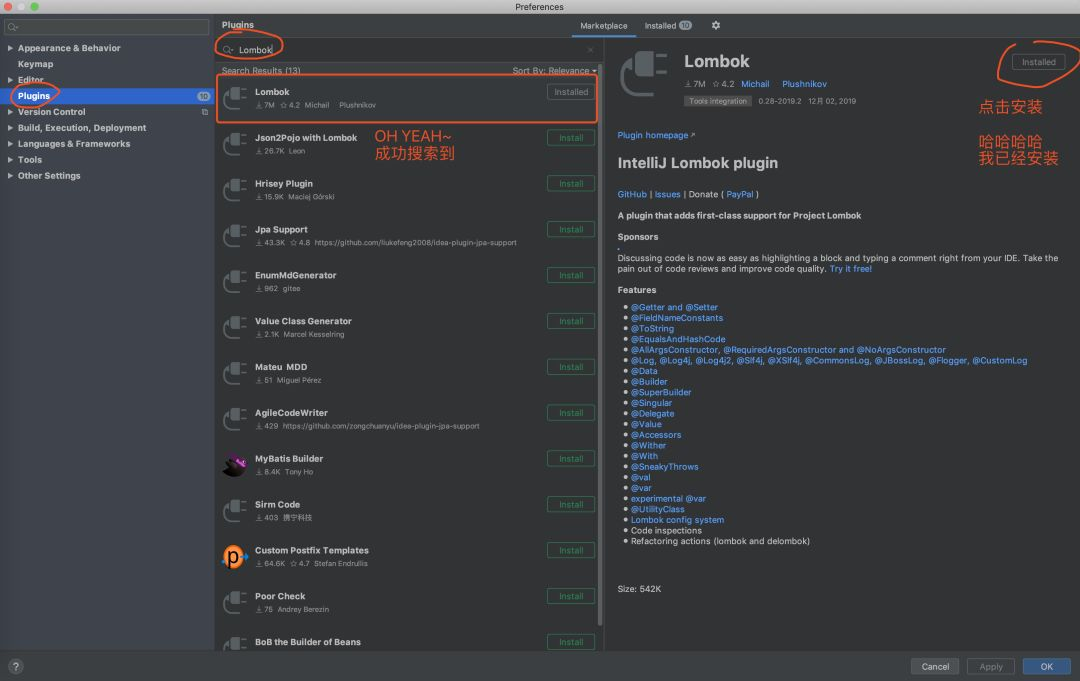Open the Issues link
Viewport: 1080px width, 681px height.
pyautogui.click(x=667, y=194)
